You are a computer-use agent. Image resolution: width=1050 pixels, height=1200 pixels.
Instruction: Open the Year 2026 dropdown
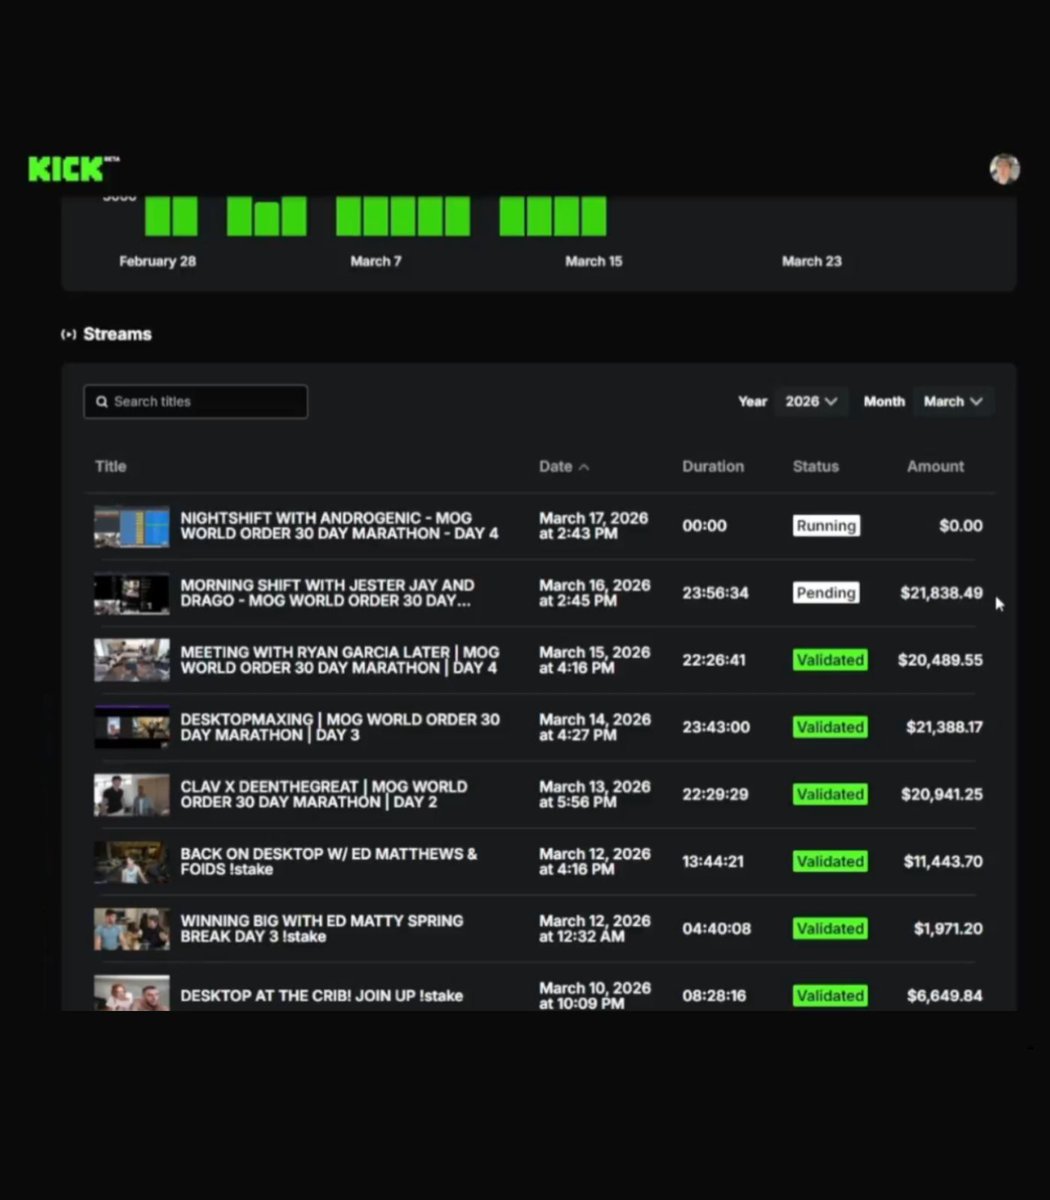click(811, 402)
